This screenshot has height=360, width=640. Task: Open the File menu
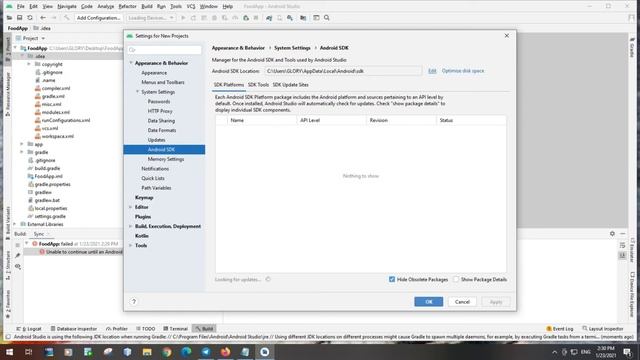tap(20, 7)
